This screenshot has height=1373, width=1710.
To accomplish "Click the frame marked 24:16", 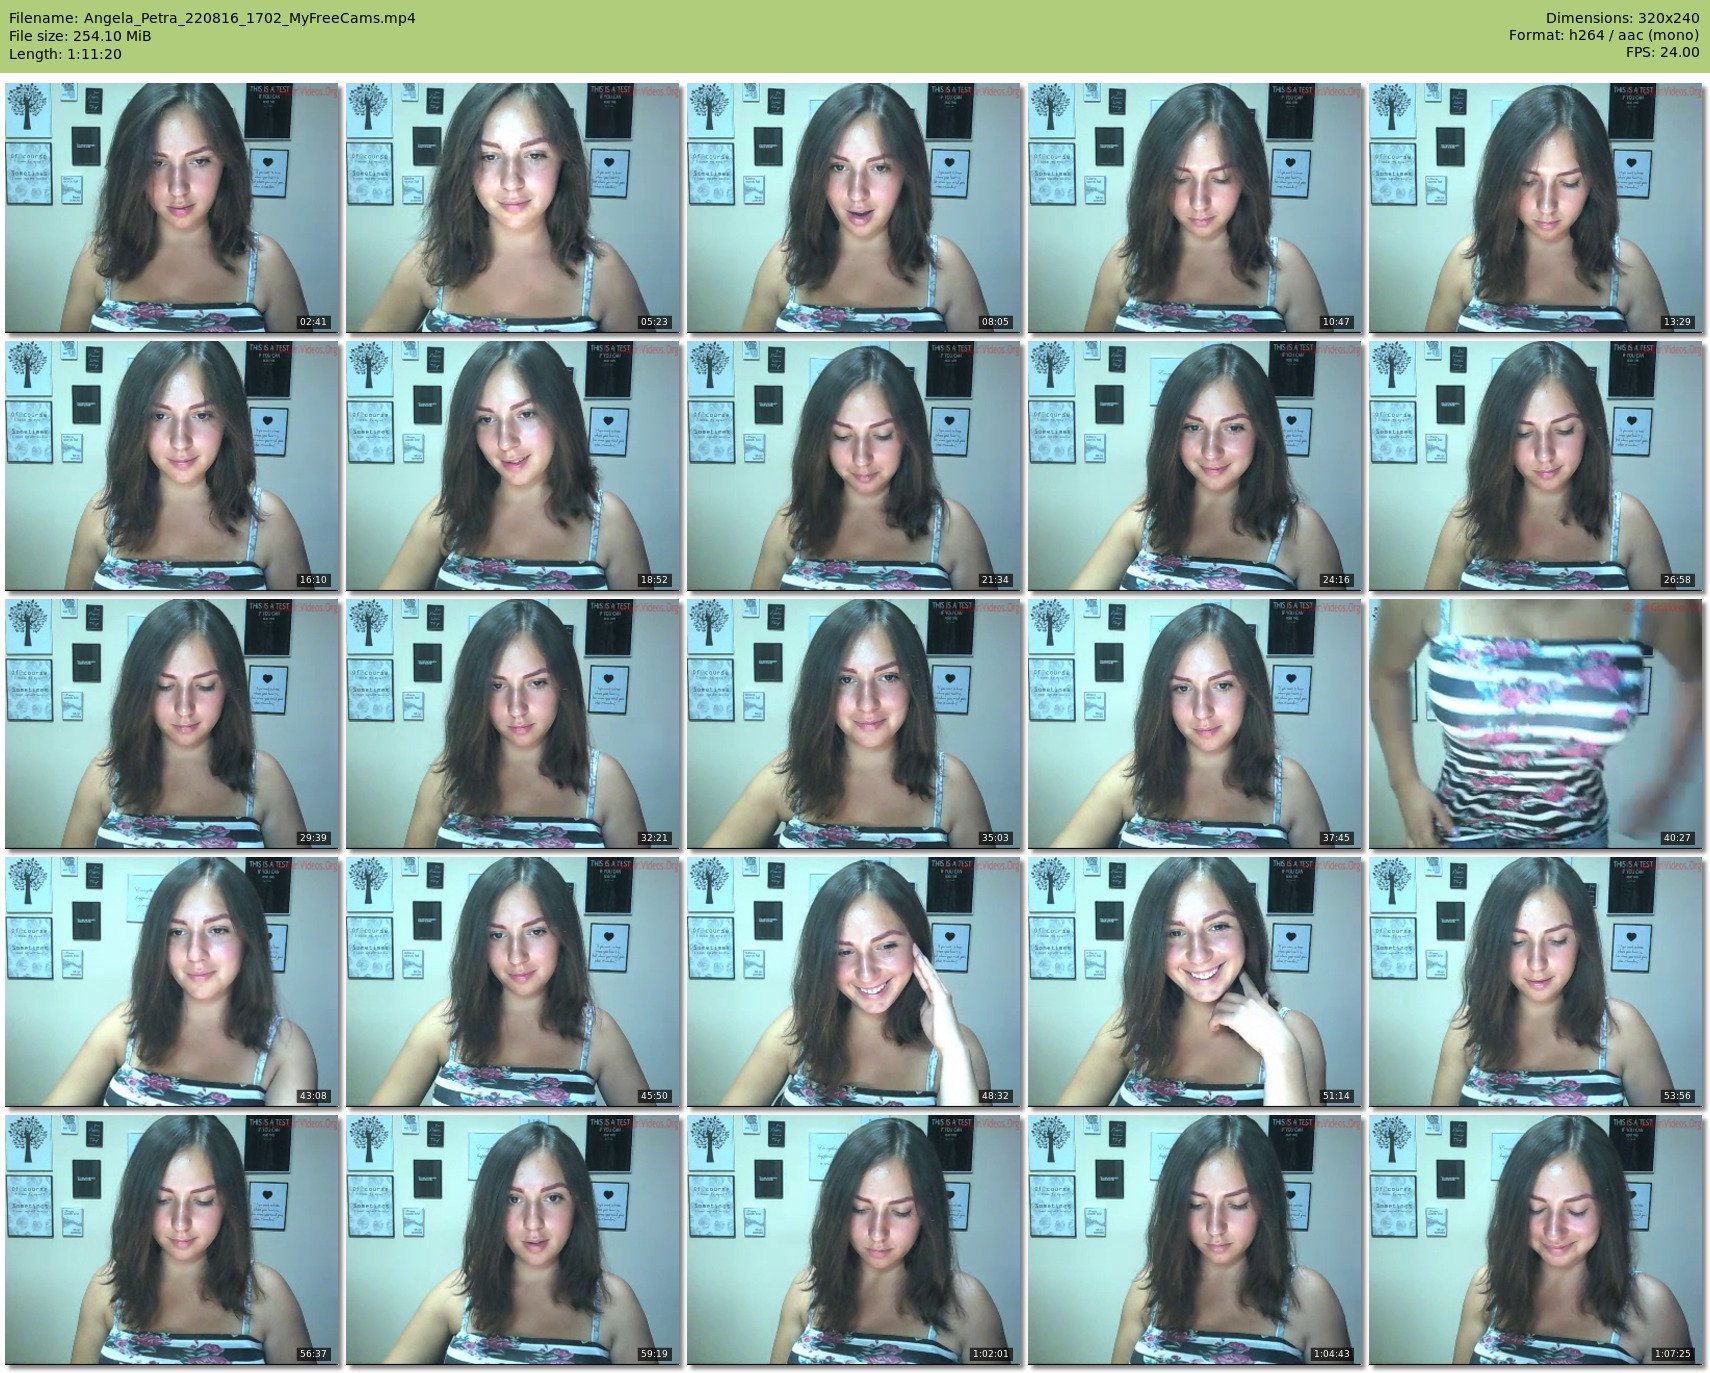I will coord(1195,465).
